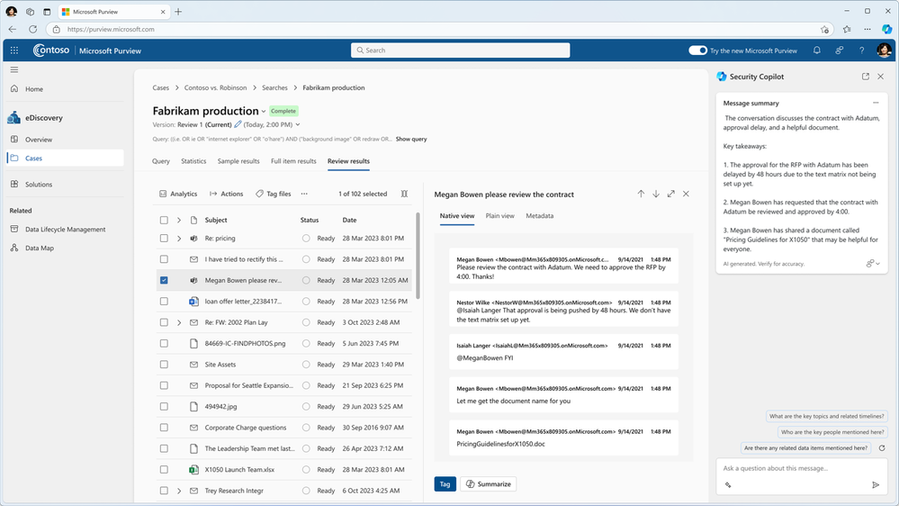Check the Site Assets row checkbox
This screenshot has width=899, height=506.
click(x=164, y=364)
